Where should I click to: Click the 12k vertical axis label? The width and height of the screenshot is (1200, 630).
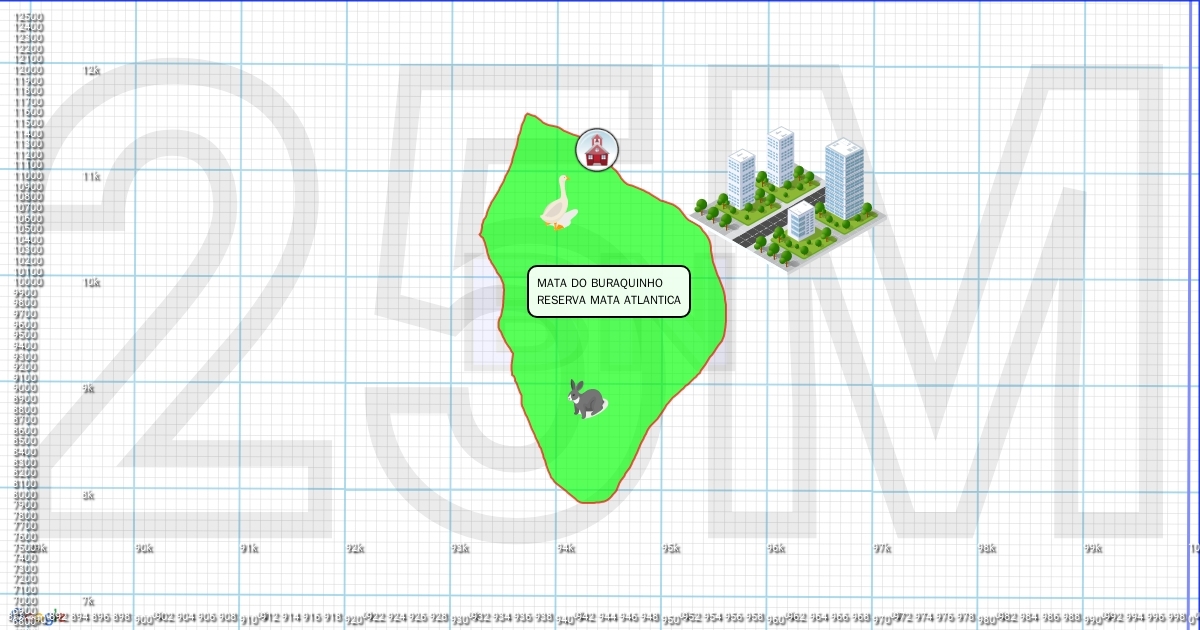[x=92, y=71]
